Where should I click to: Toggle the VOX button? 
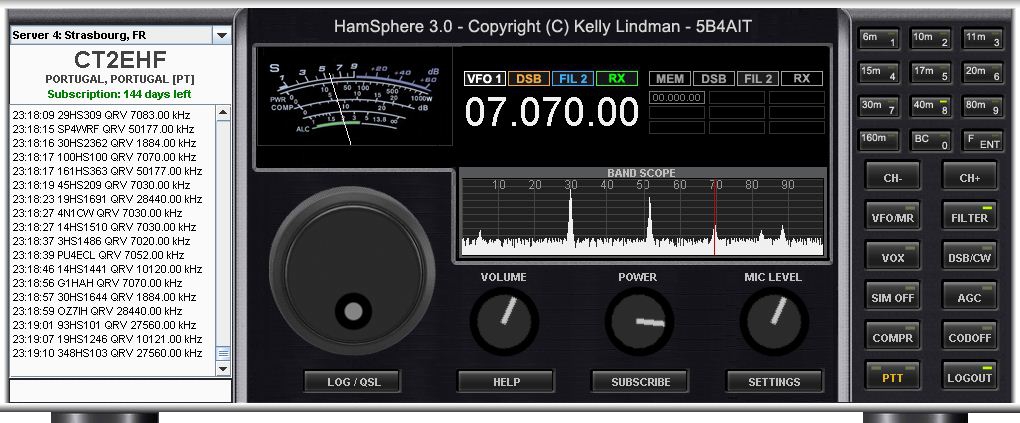coord(892,258)
